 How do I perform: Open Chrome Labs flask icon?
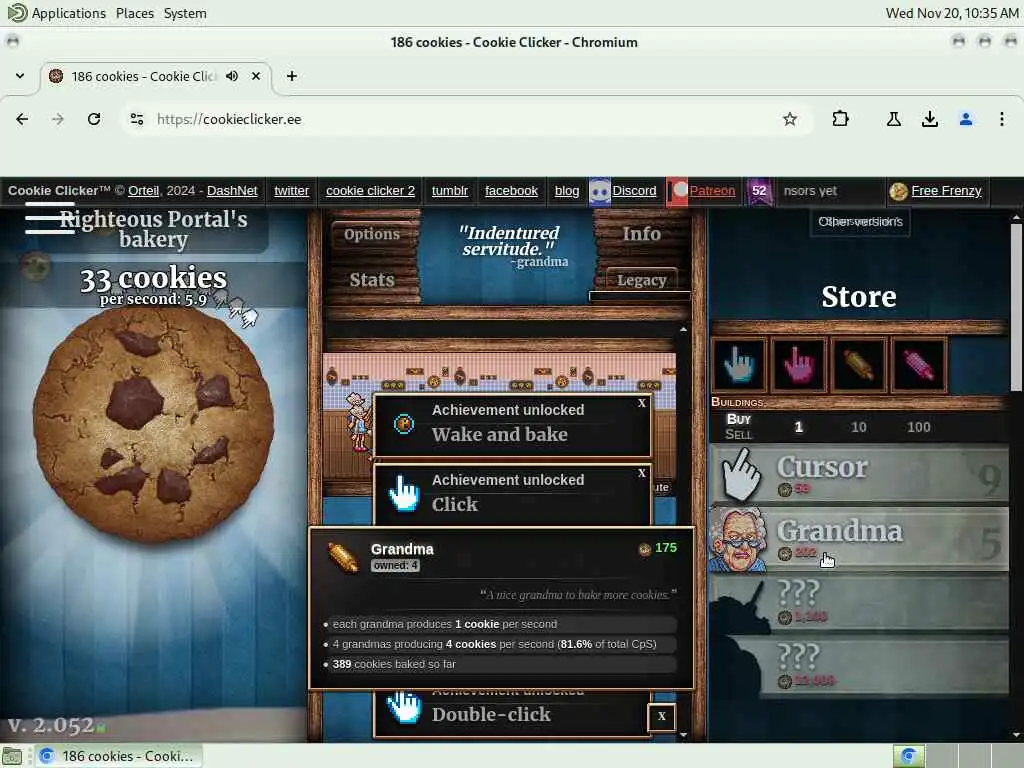click(893, 119)
